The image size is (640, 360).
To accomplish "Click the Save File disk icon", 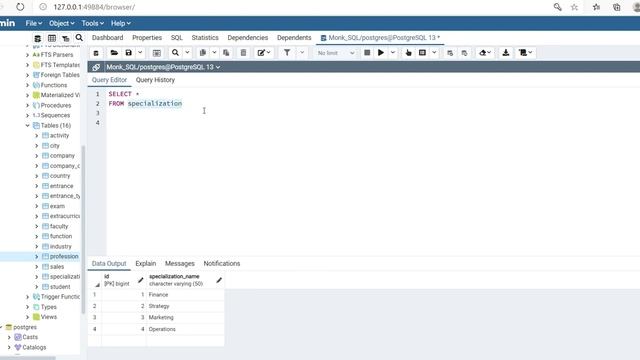I will [129, 53].
